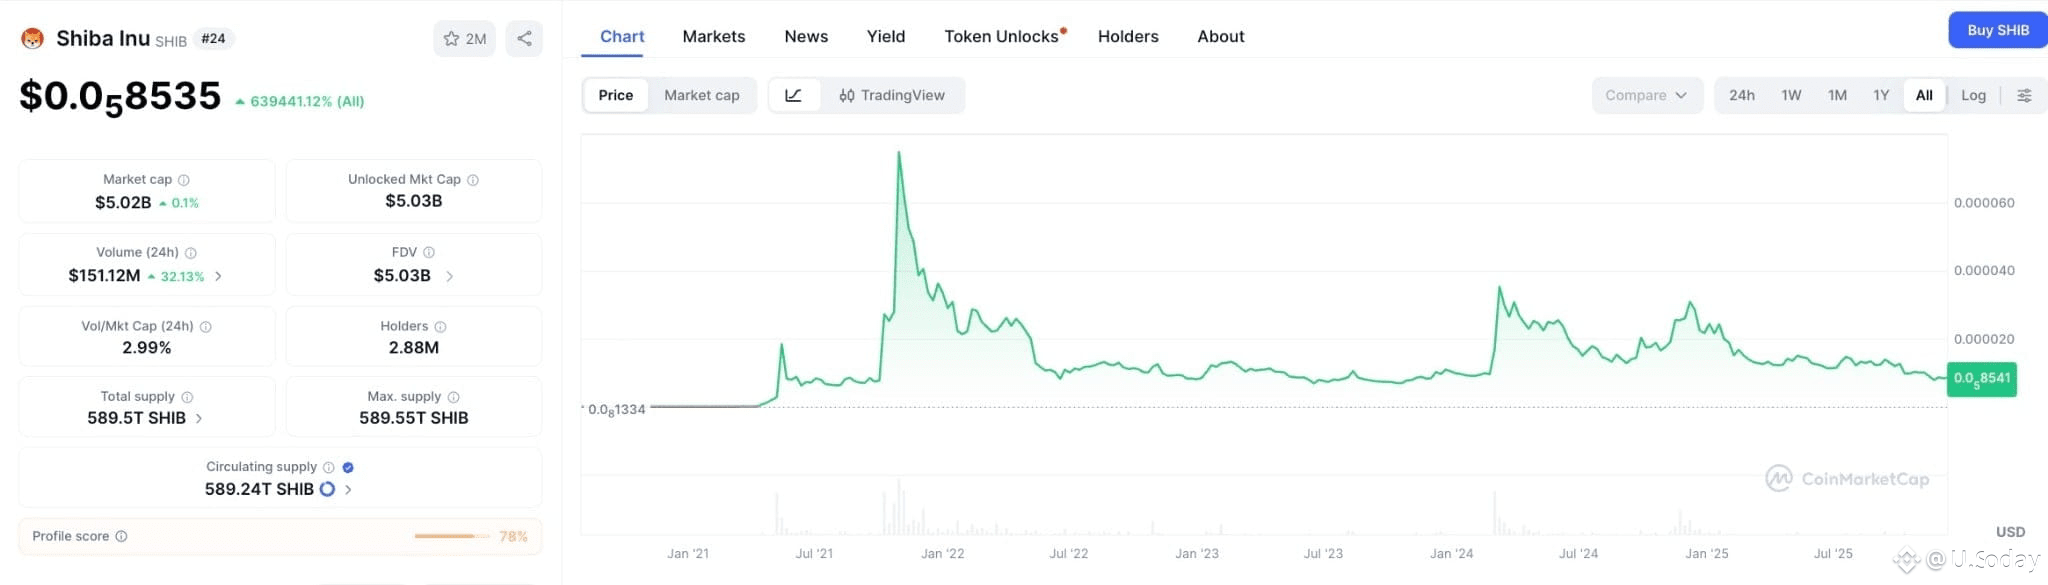The image size is (2048, 585).
Task: Expand the Volume (24h) chevron
Action: [x=219, y=276]
